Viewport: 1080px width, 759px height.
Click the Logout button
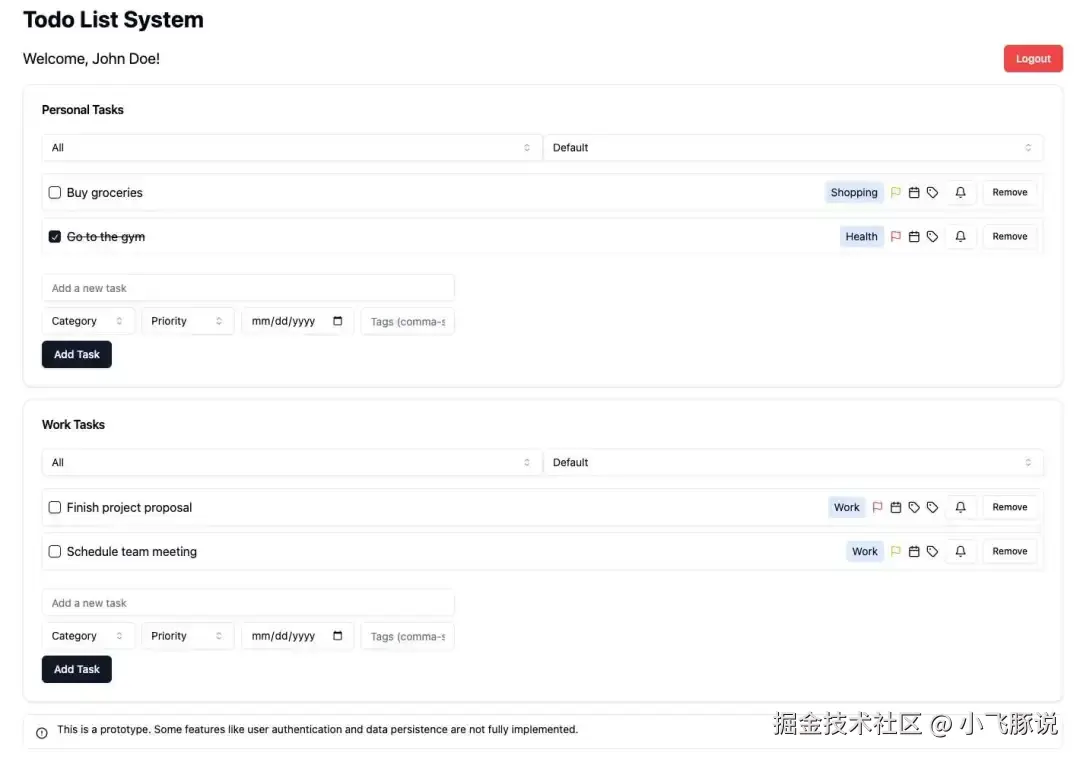(1033, 59)
